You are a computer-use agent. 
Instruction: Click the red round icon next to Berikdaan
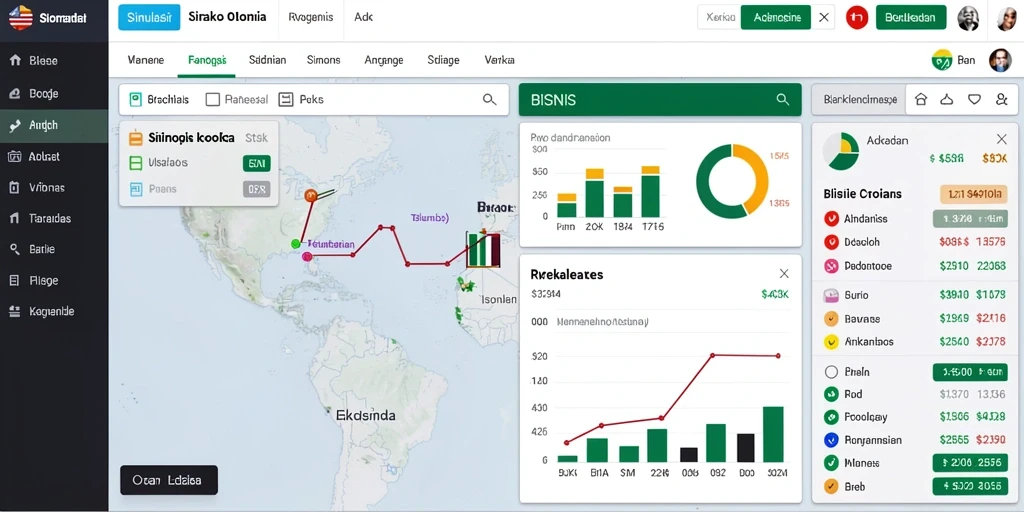pos(857,18)
